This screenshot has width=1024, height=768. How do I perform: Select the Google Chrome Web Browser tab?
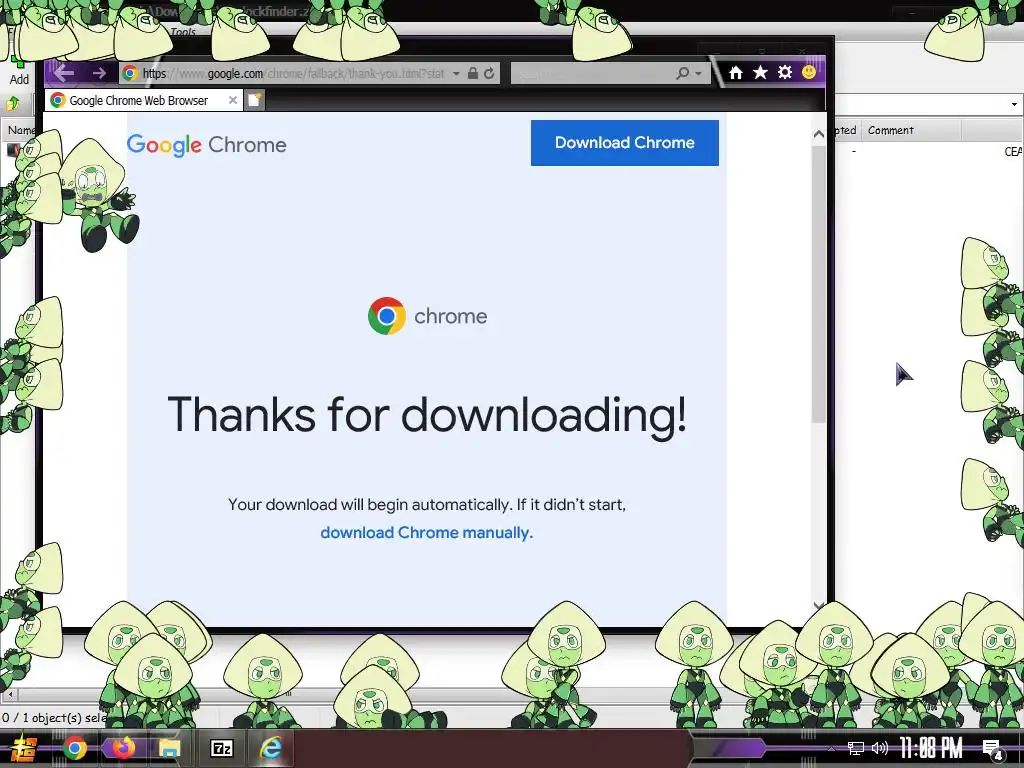tap(144, 100)
